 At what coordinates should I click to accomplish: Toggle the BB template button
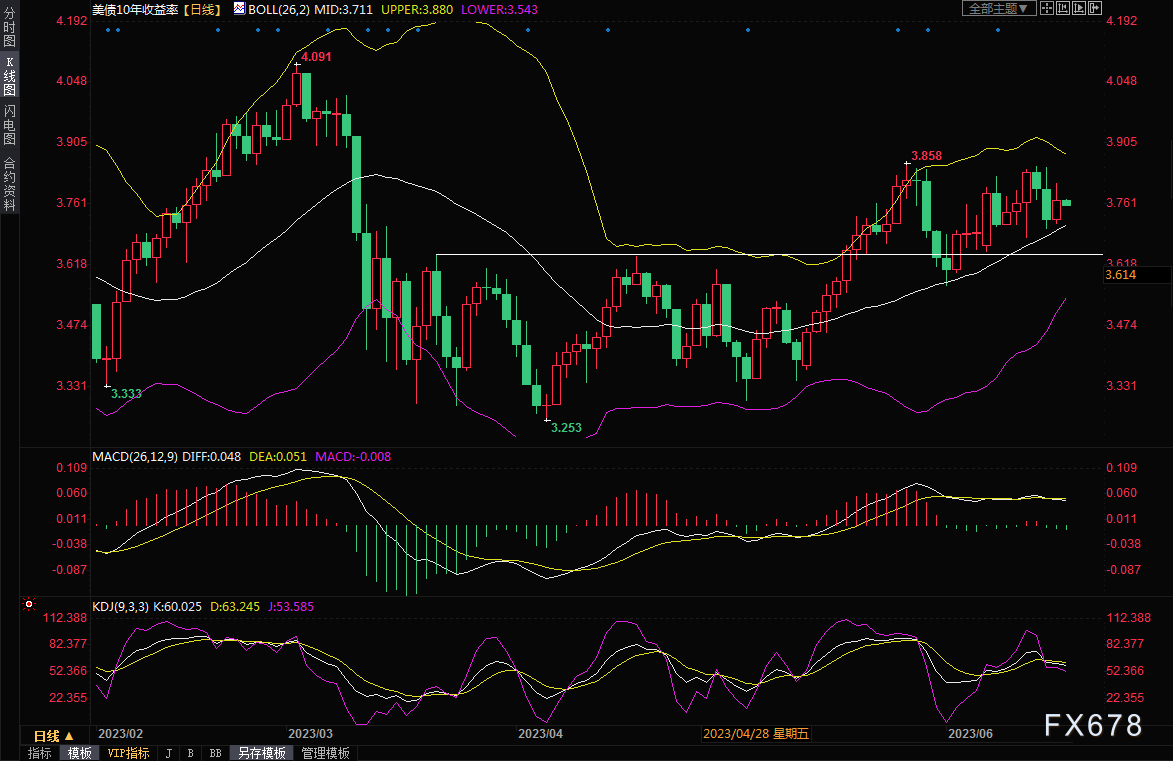[x=215, y=753]
